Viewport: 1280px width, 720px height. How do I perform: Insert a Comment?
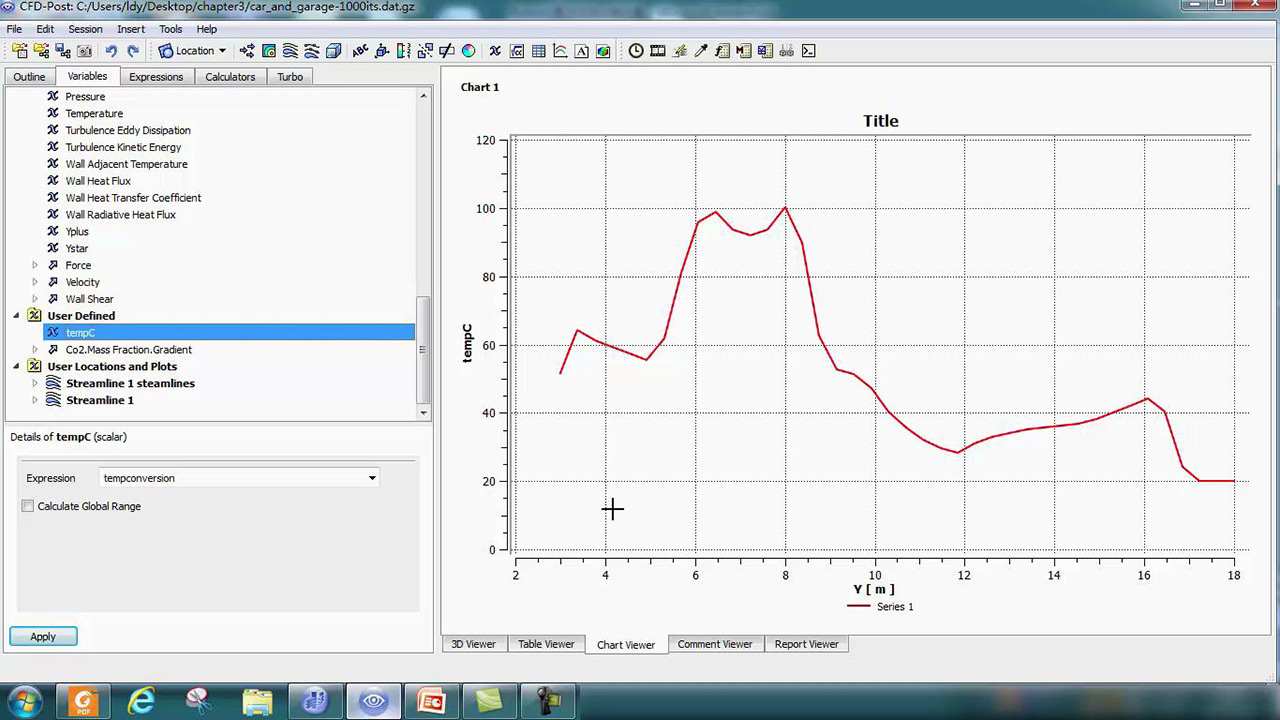coord(582,51)
